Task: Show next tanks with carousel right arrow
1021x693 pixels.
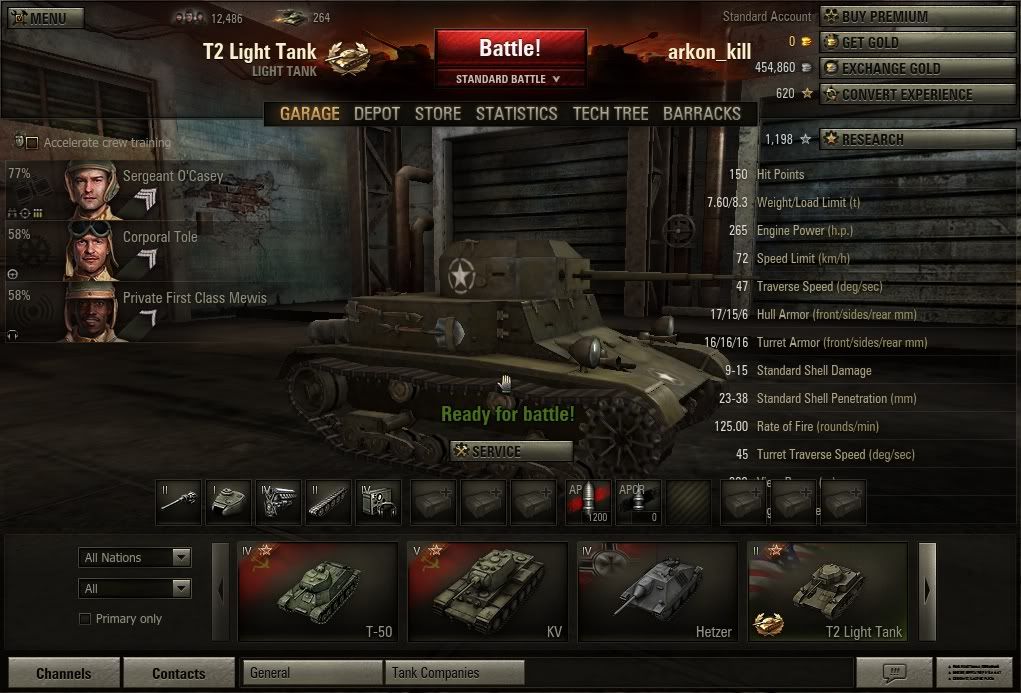Action: click(x=927, y=591)
